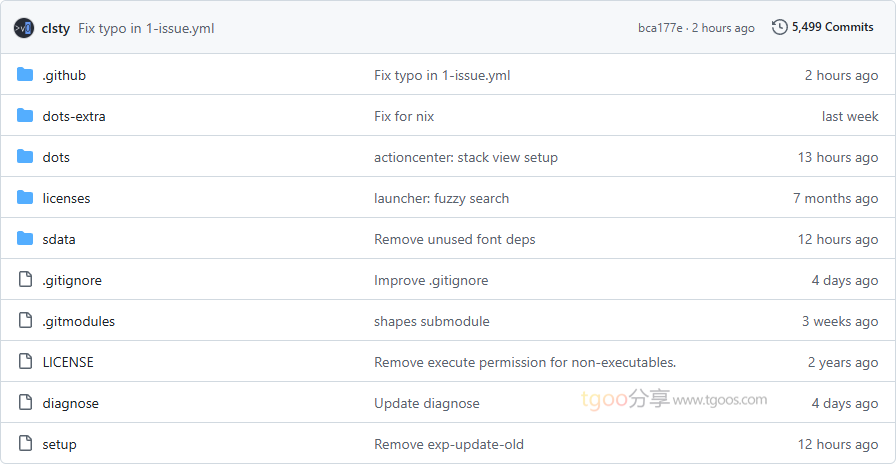Screen dimensions: 896x464
Task: Click the sdata folder icon
Action: point(25,239)
